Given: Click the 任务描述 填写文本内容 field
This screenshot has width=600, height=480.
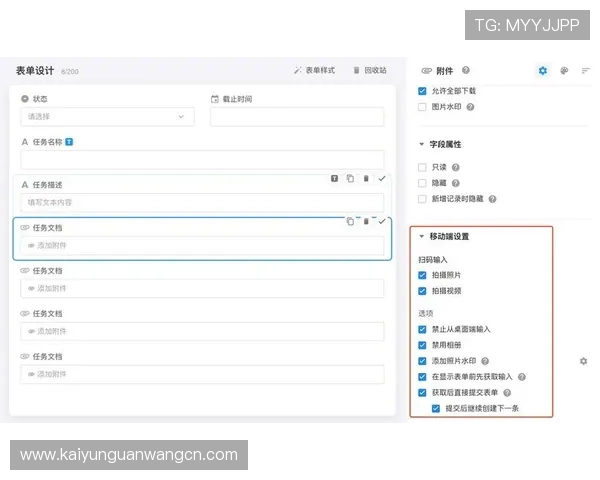Looking at the screenshot, I should click(x=202, y=202).
